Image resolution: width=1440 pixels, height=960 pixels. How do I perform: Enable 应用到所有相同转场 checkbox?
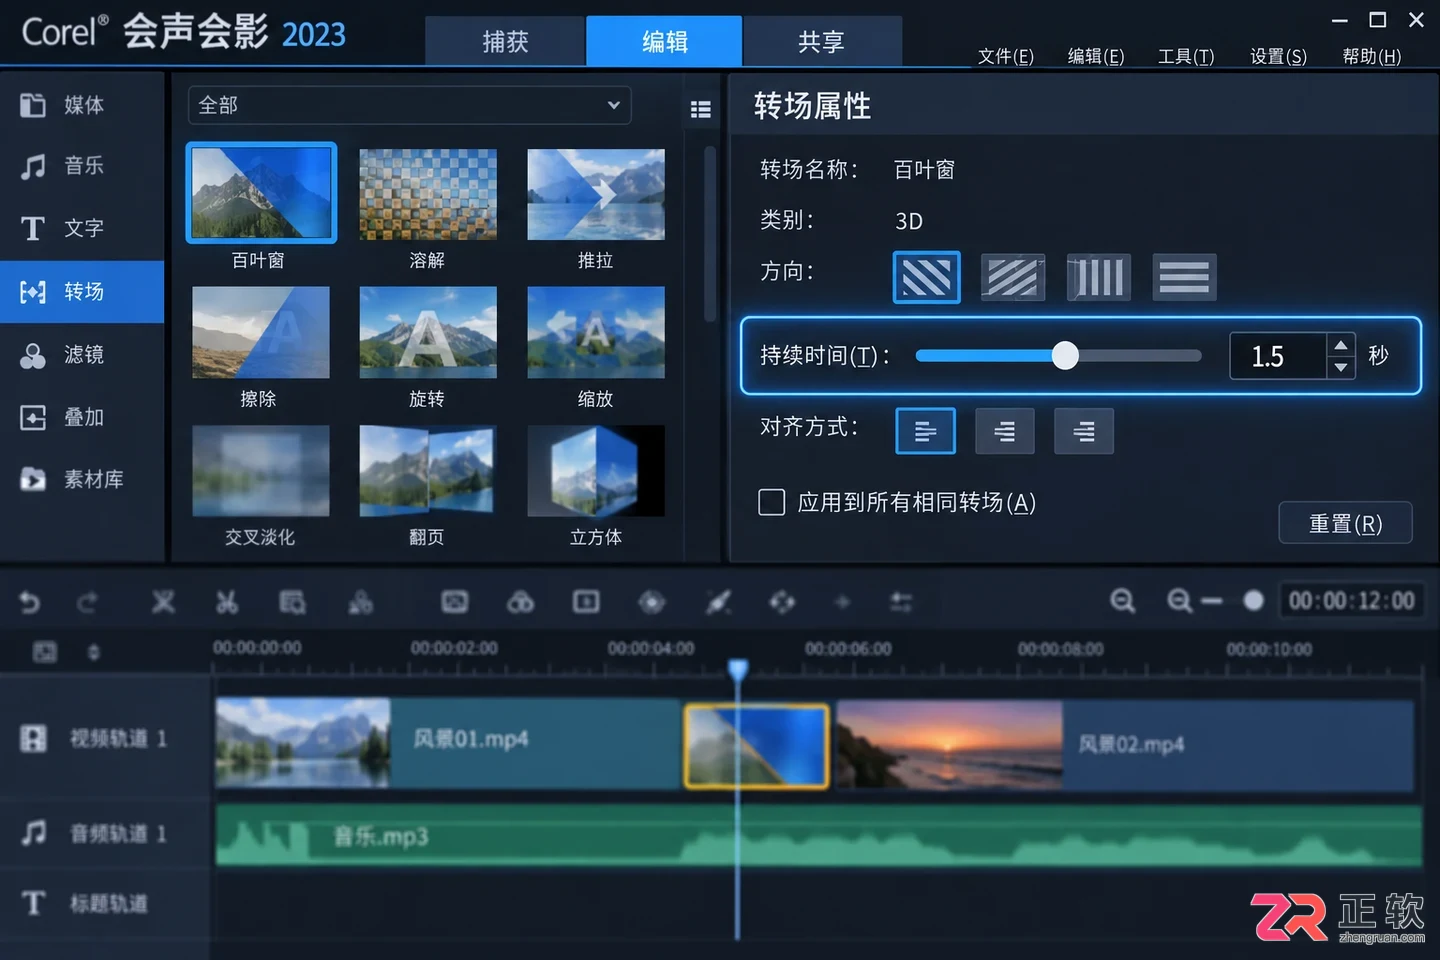point(772,502)
